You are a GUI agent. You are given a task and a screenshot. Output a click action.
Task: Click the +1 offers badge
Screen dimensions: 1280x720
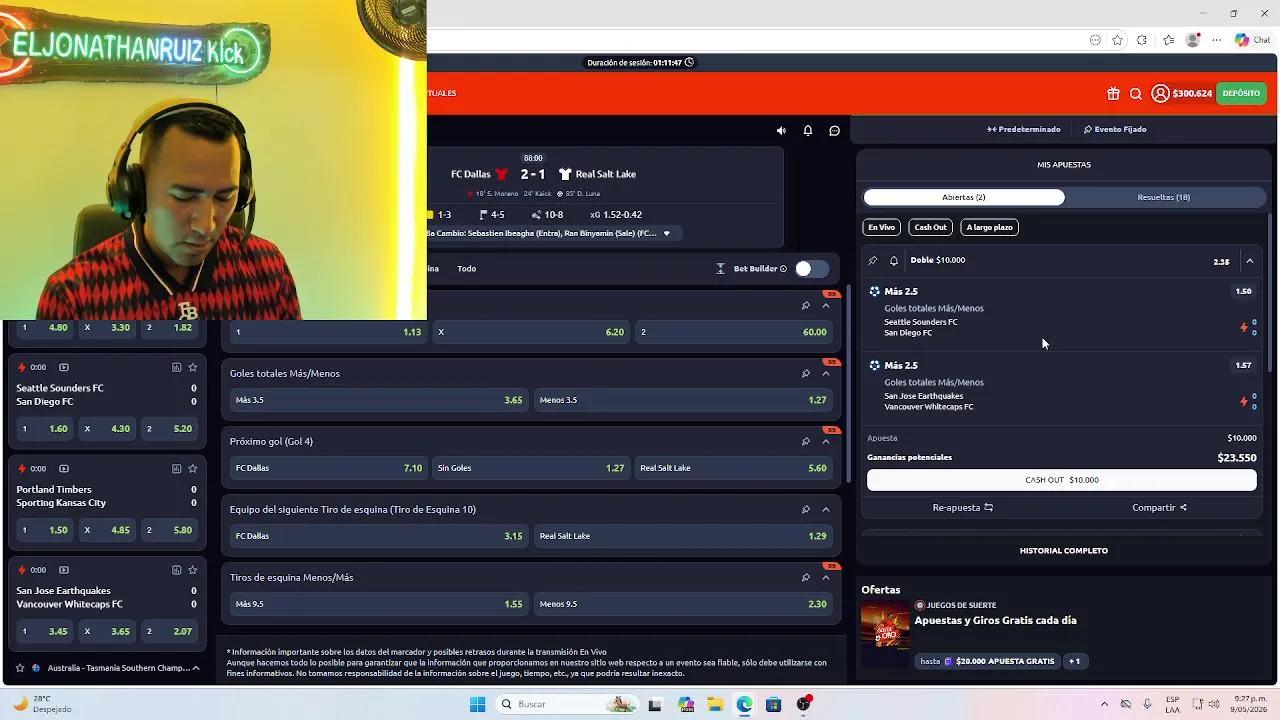click(x=1075, y=661)
